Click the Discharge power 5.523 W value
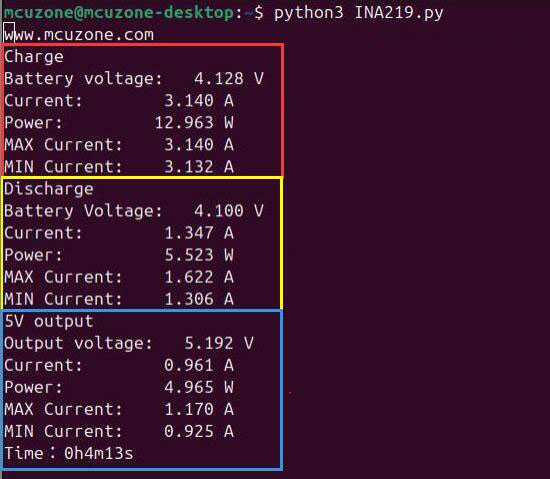Screen dimensions: 550x479 pos(199,255)
